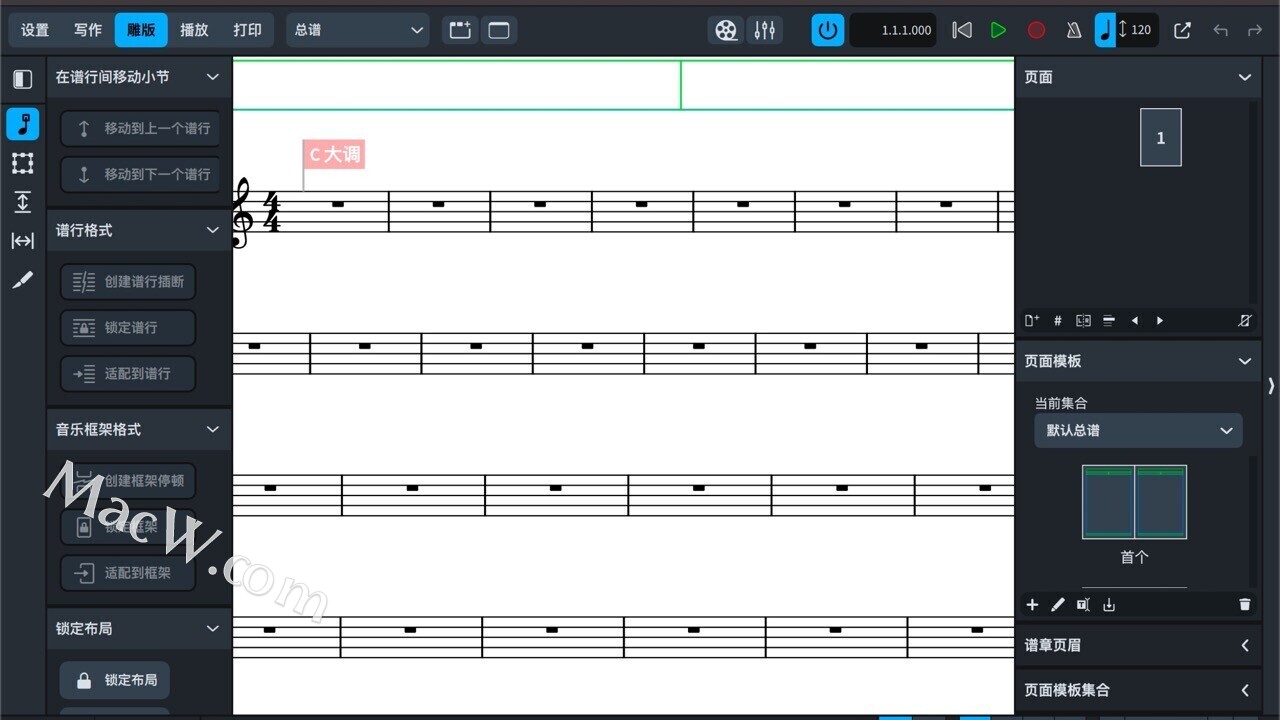Image resolution: width=1280 pixels, height=720 pixels.
Task: Toggle the quarter-note fixed tempo mode button
Action: pyautogui.click(x=1105, y=30)
